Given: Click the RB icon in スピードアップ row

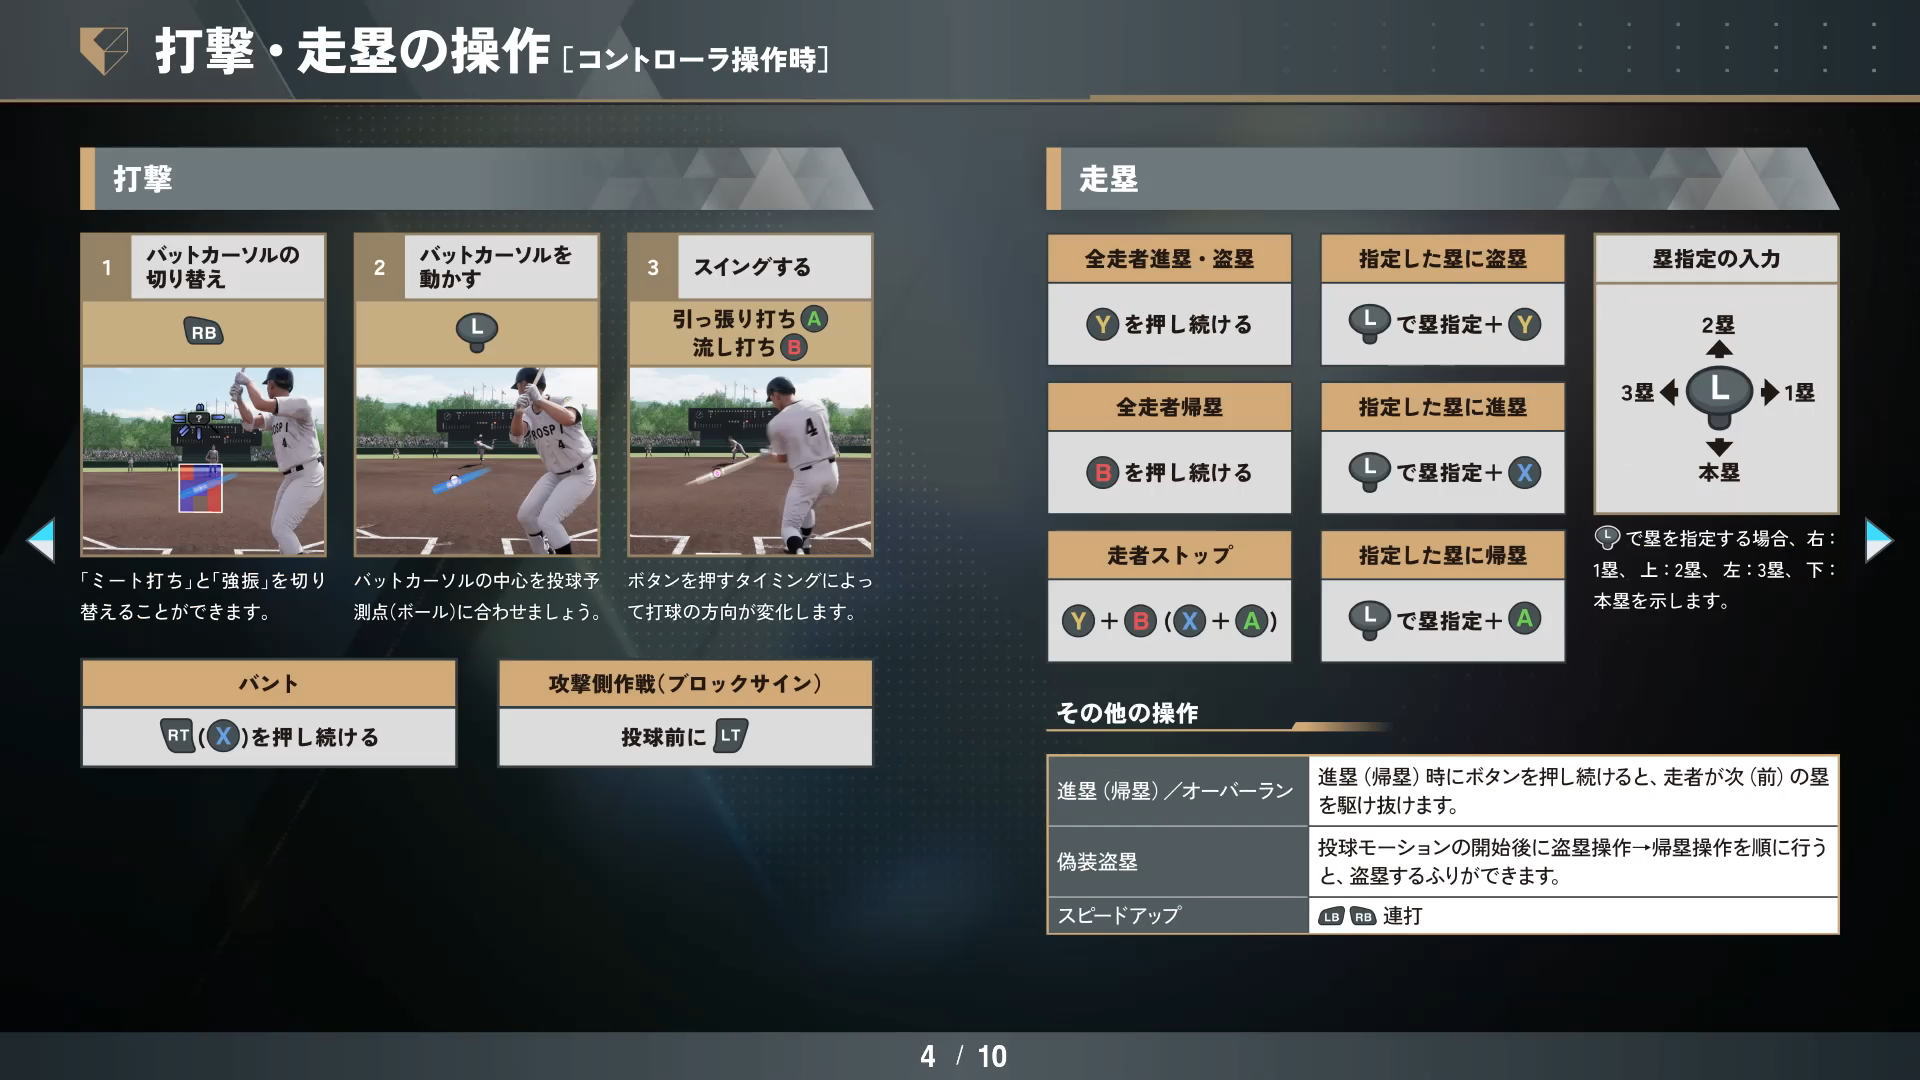Looking at the screenshot, I should (1363, 917).
